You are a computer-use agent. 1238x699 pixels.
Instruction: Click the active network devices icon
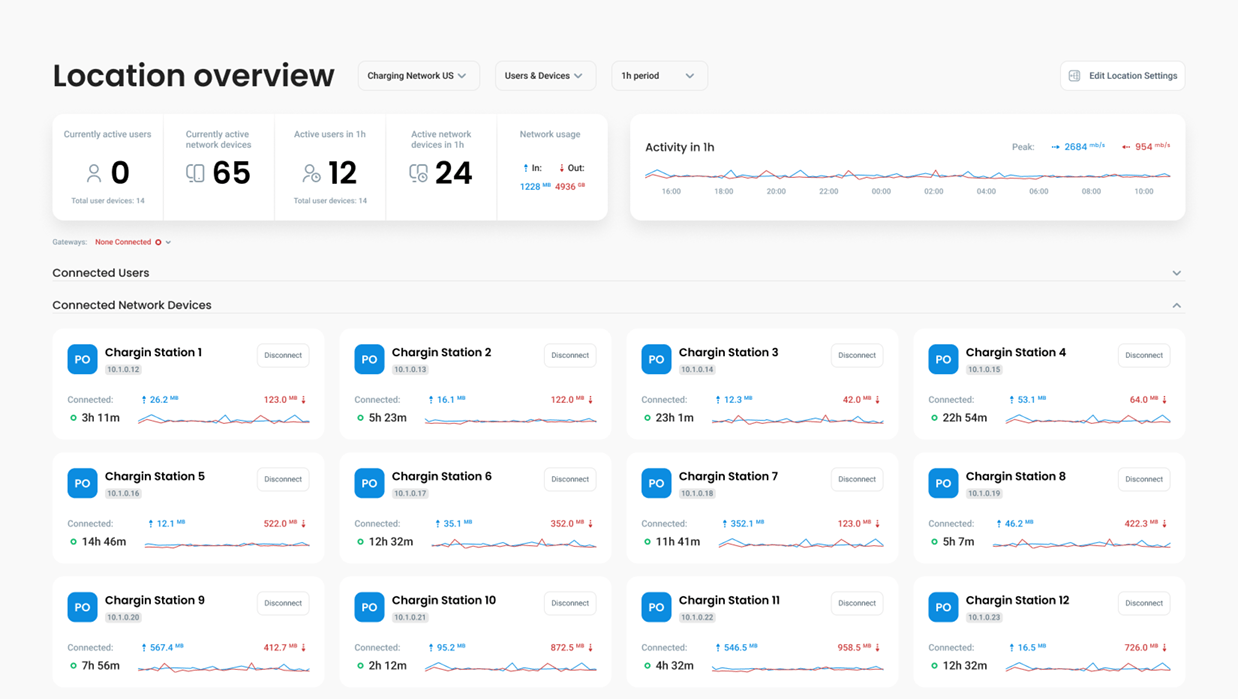pyautogui.click(x=195, y=174)
